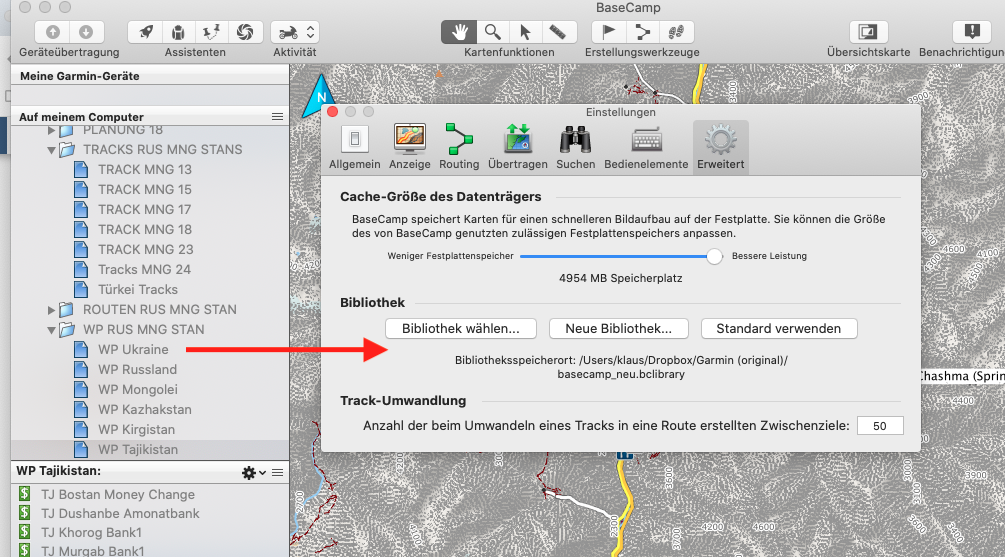
Task: Expand the ROUTEN RUS MNG STAN folder
Action: 51,310
